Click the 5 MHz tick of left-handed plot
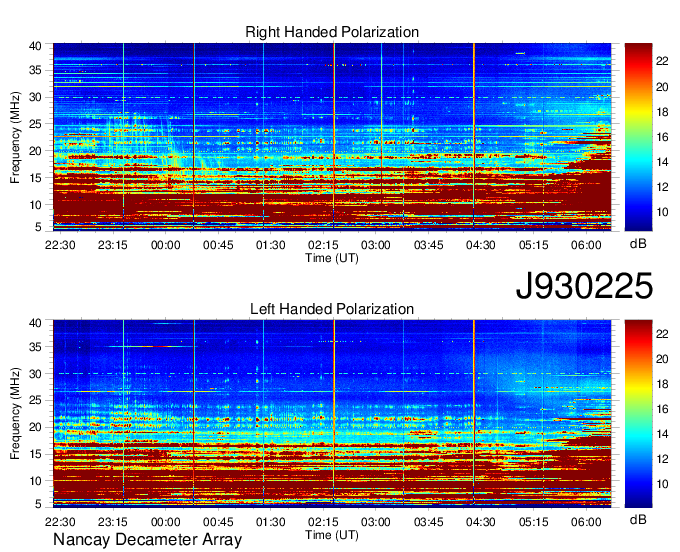This screenshot has width=680, height=552. pyautogui.click(x=39, y=504)
